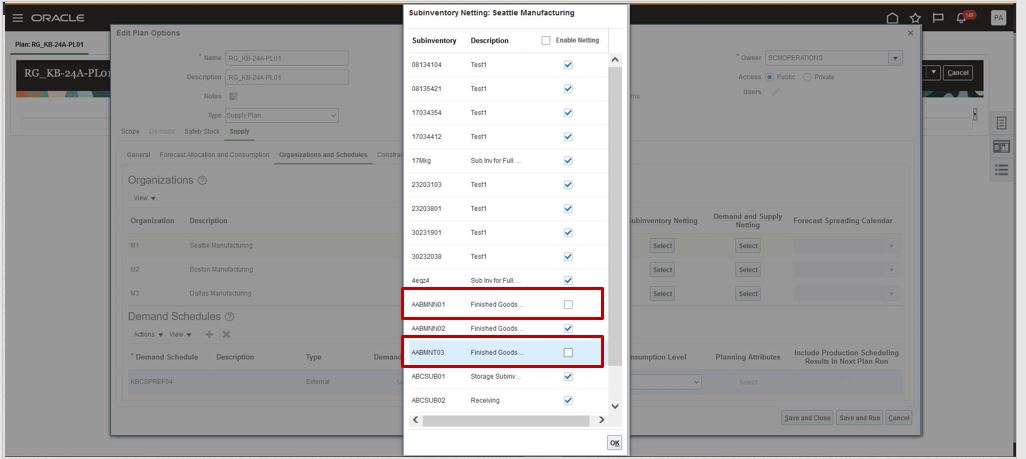Select row ABCSUB01 Storage Subinventory
Viewport: 1026px width, 459px height.
[506, 376]
